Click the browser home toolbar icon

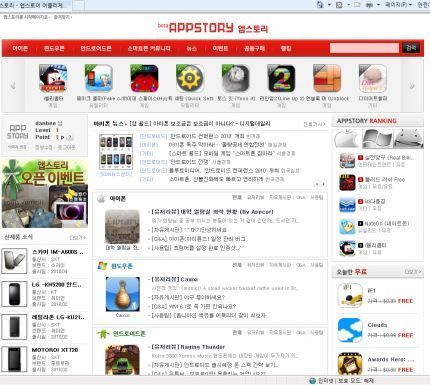tap(320, 5)
